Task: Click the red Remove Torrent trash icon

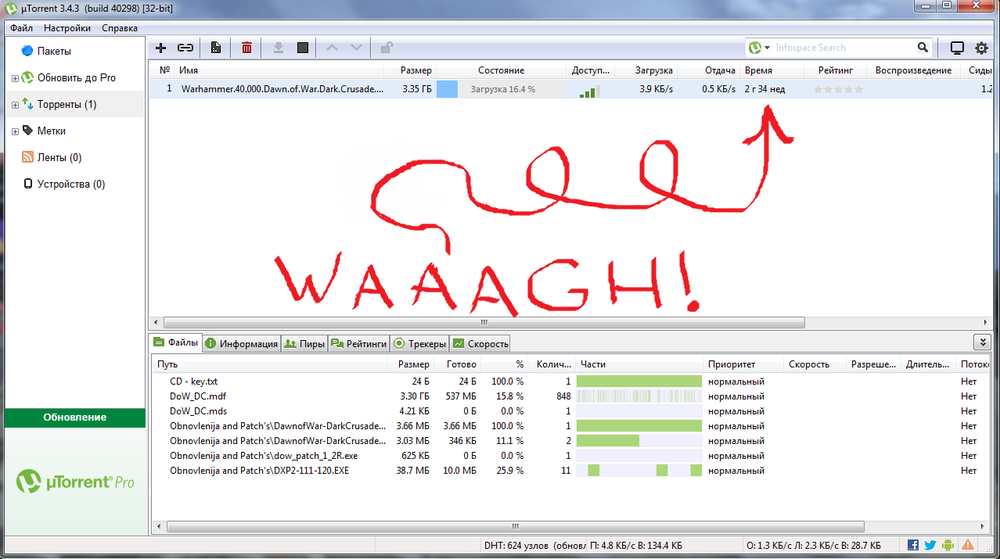Action: (x=246, y=47)
